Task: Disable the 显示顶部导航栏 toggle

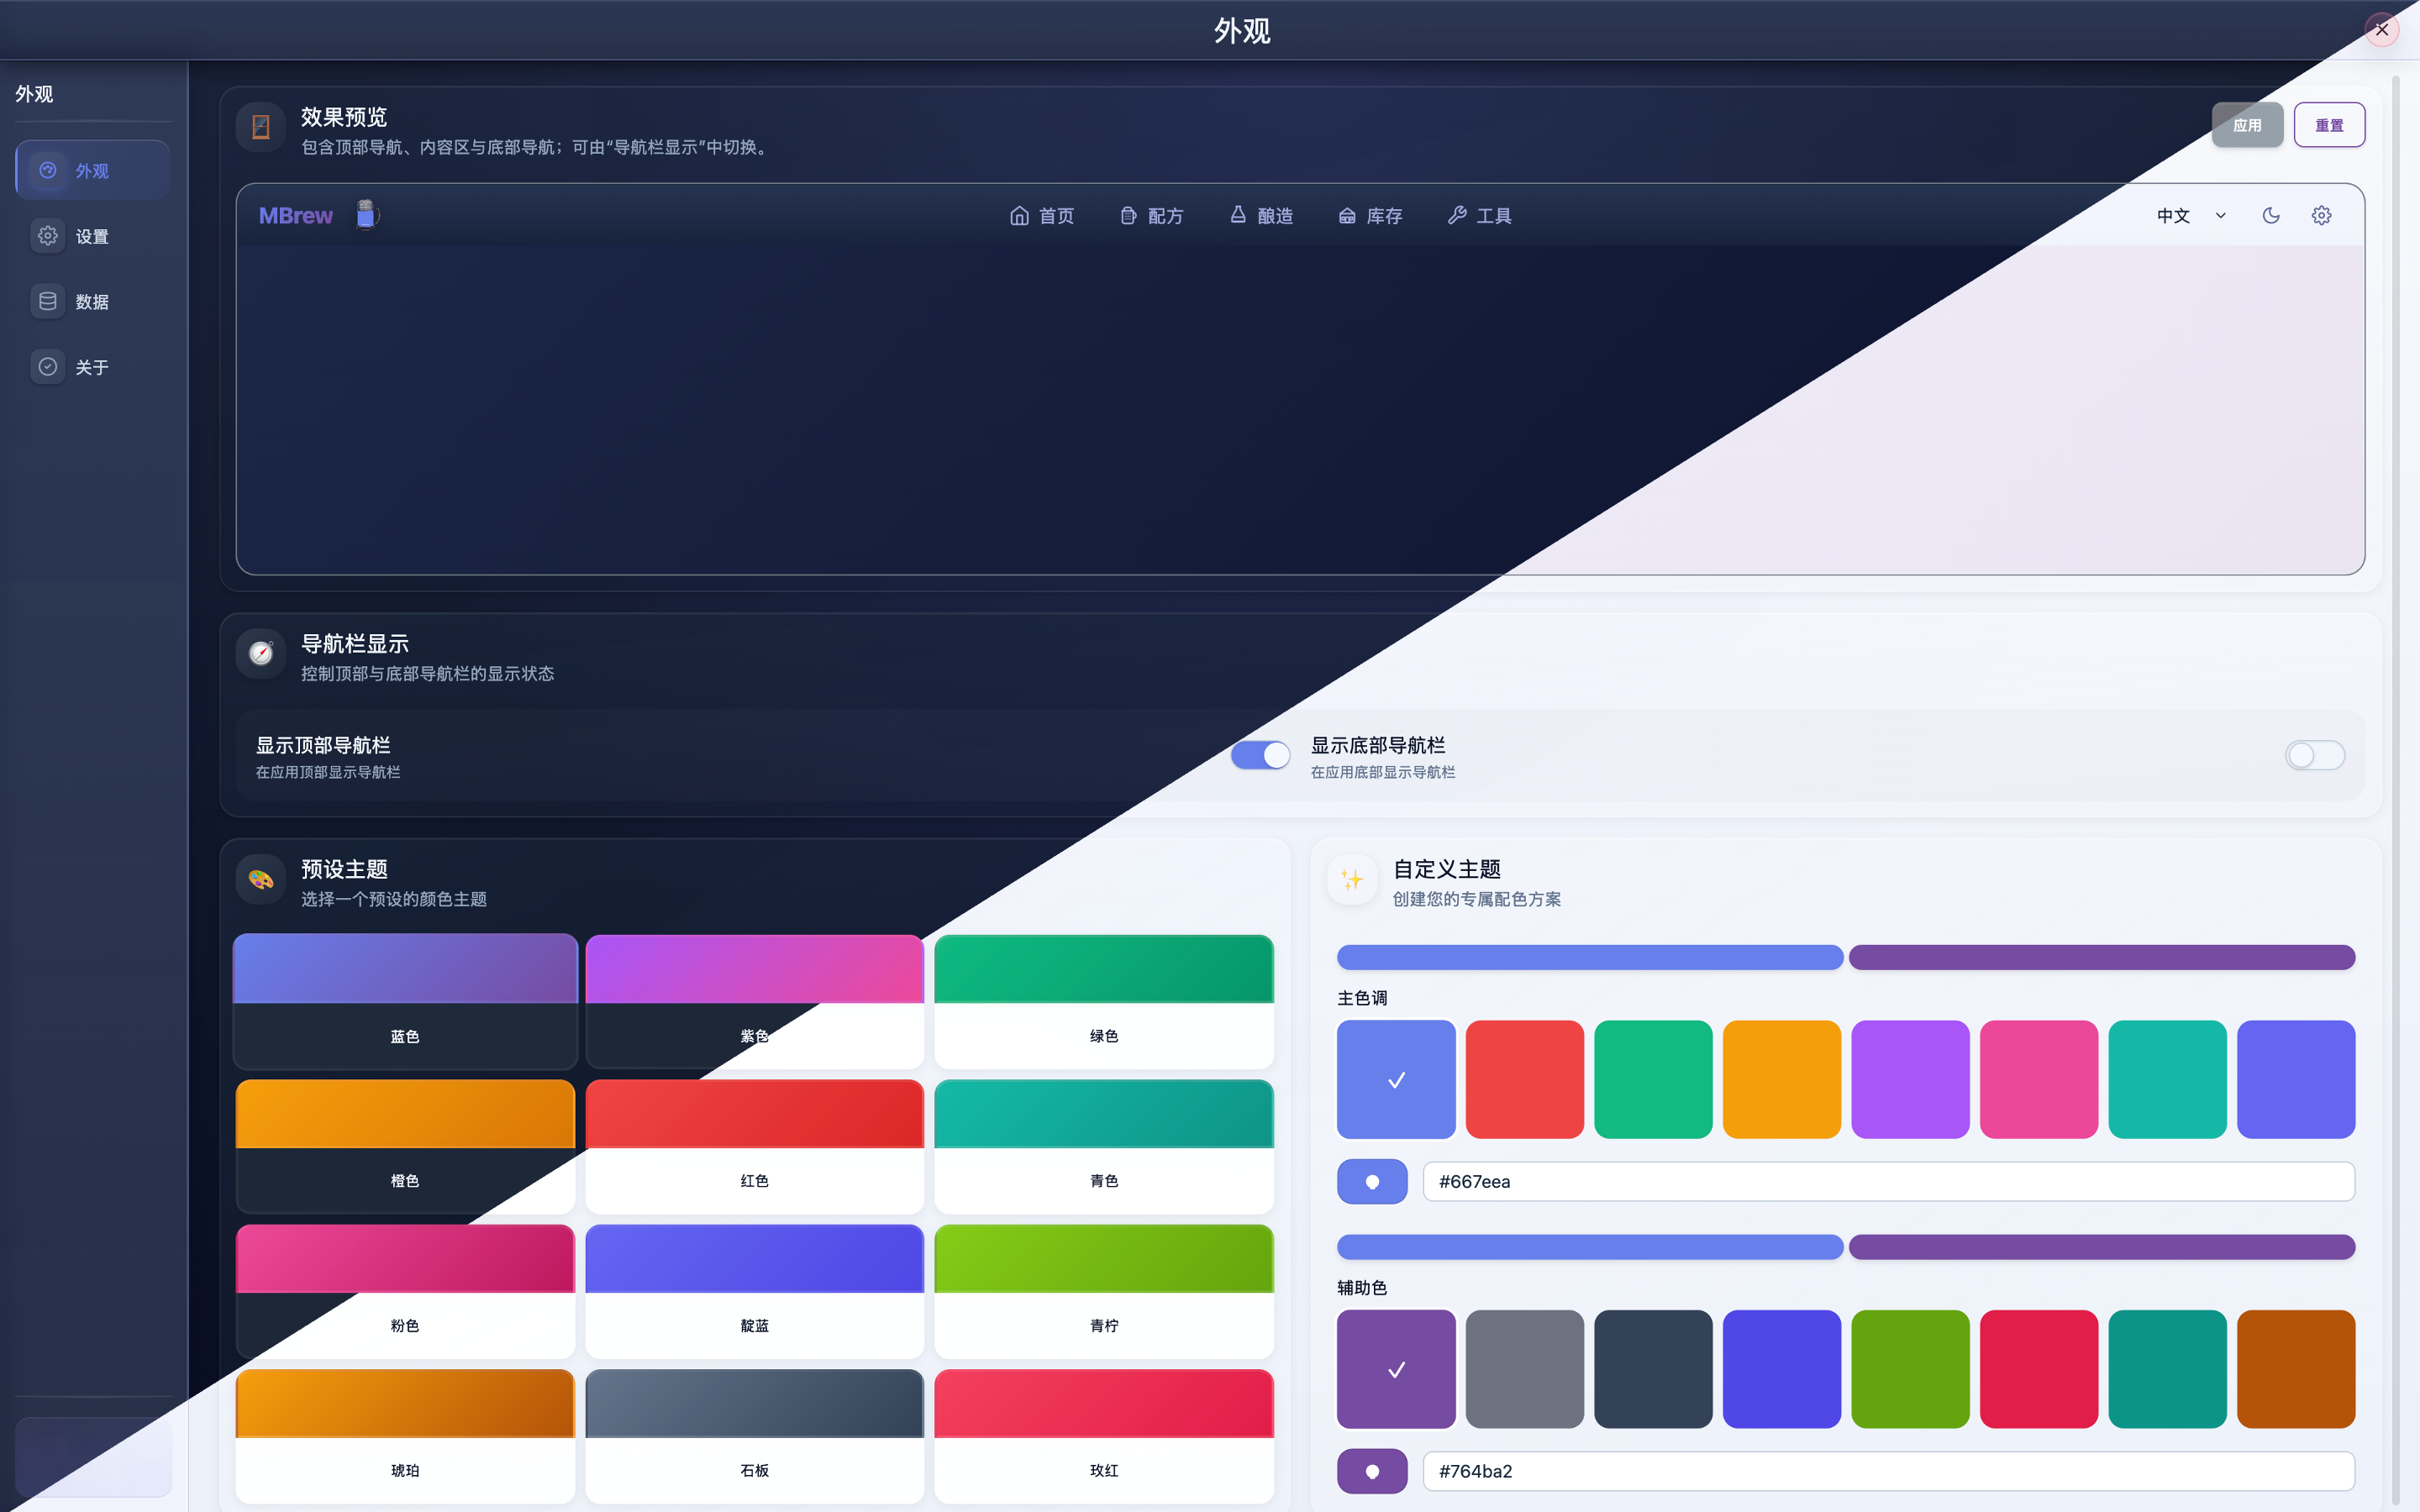Action: point(1260,755)
